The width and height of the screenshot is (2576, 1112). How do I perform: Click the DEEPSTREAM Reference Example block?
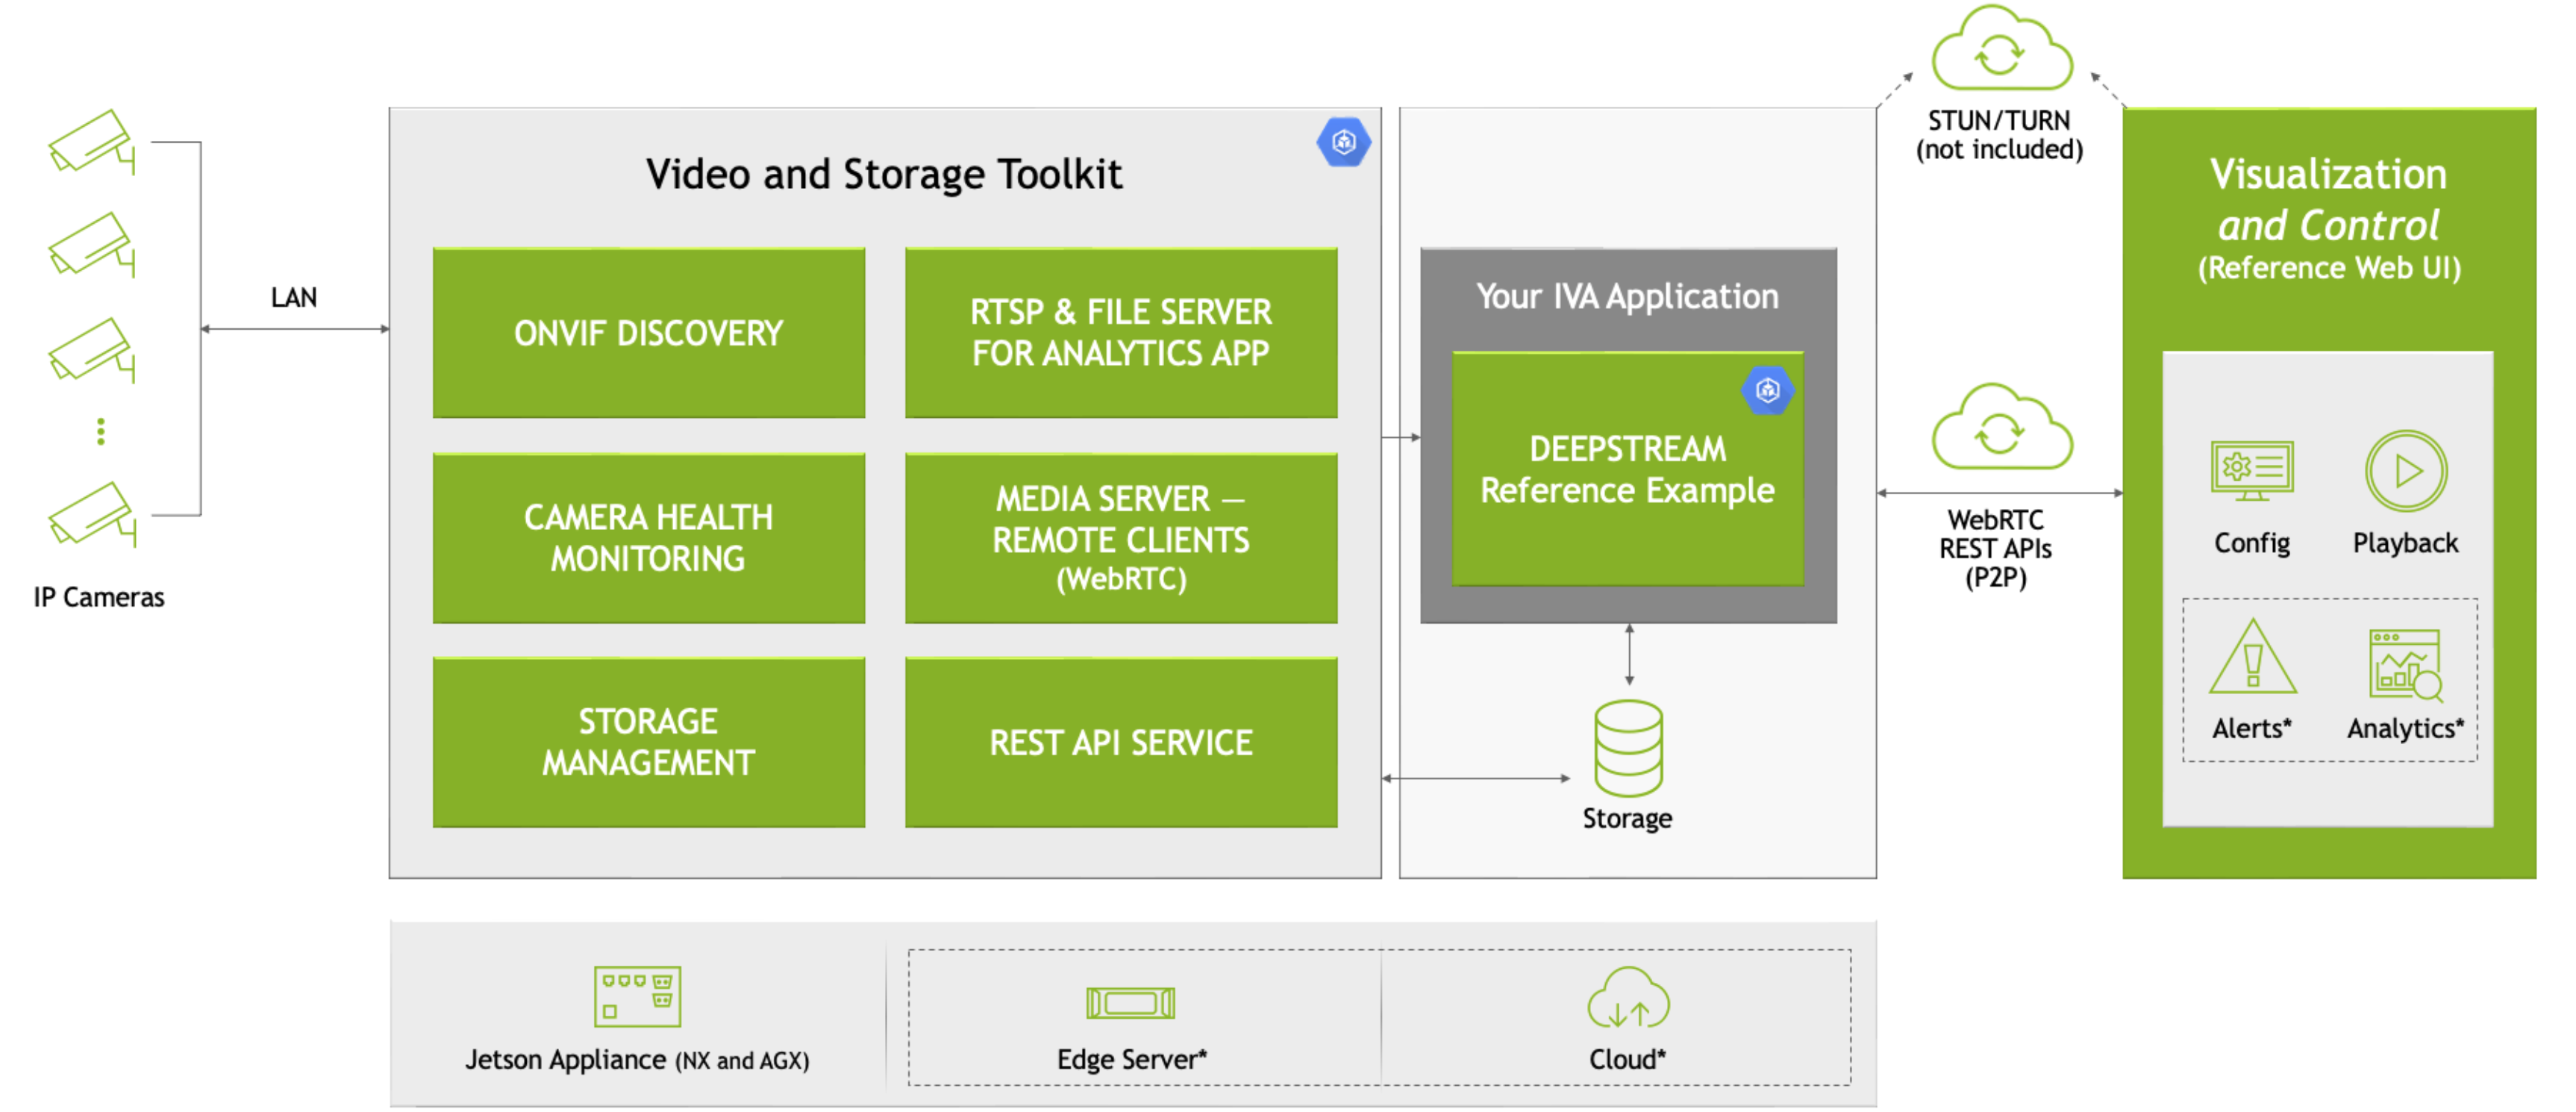click(x=1627, y=469)
